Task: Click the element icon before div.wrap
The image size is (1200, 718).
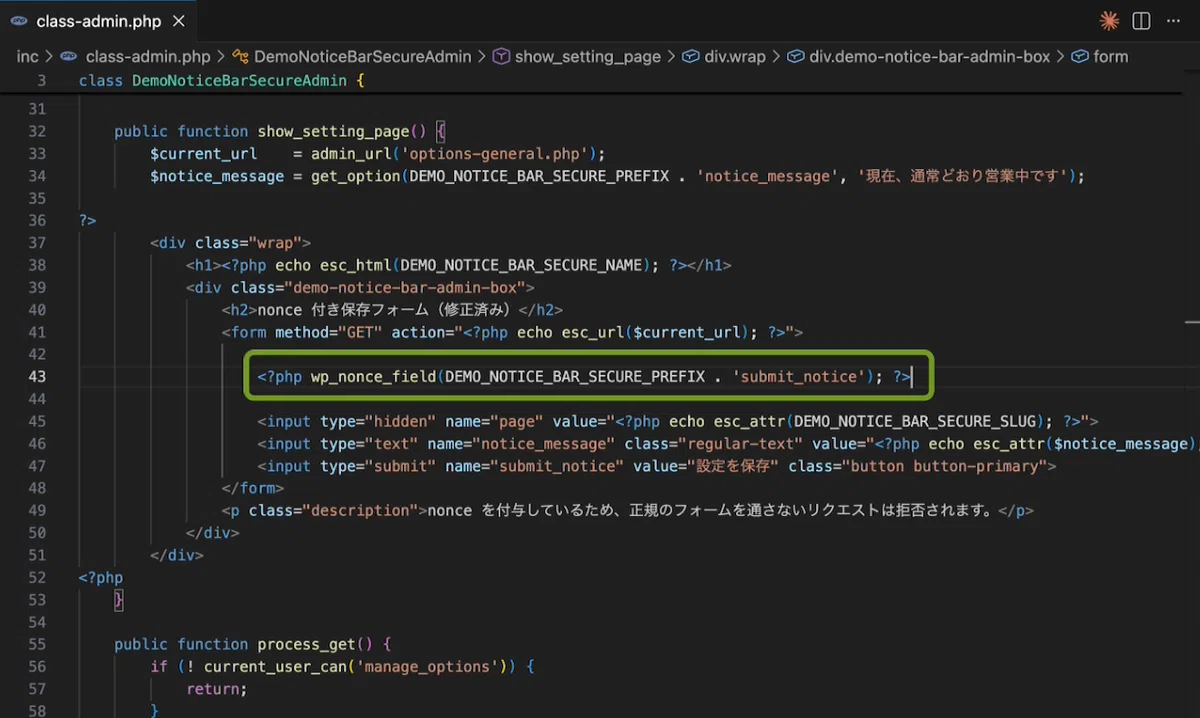Action: tap(691, 57)
